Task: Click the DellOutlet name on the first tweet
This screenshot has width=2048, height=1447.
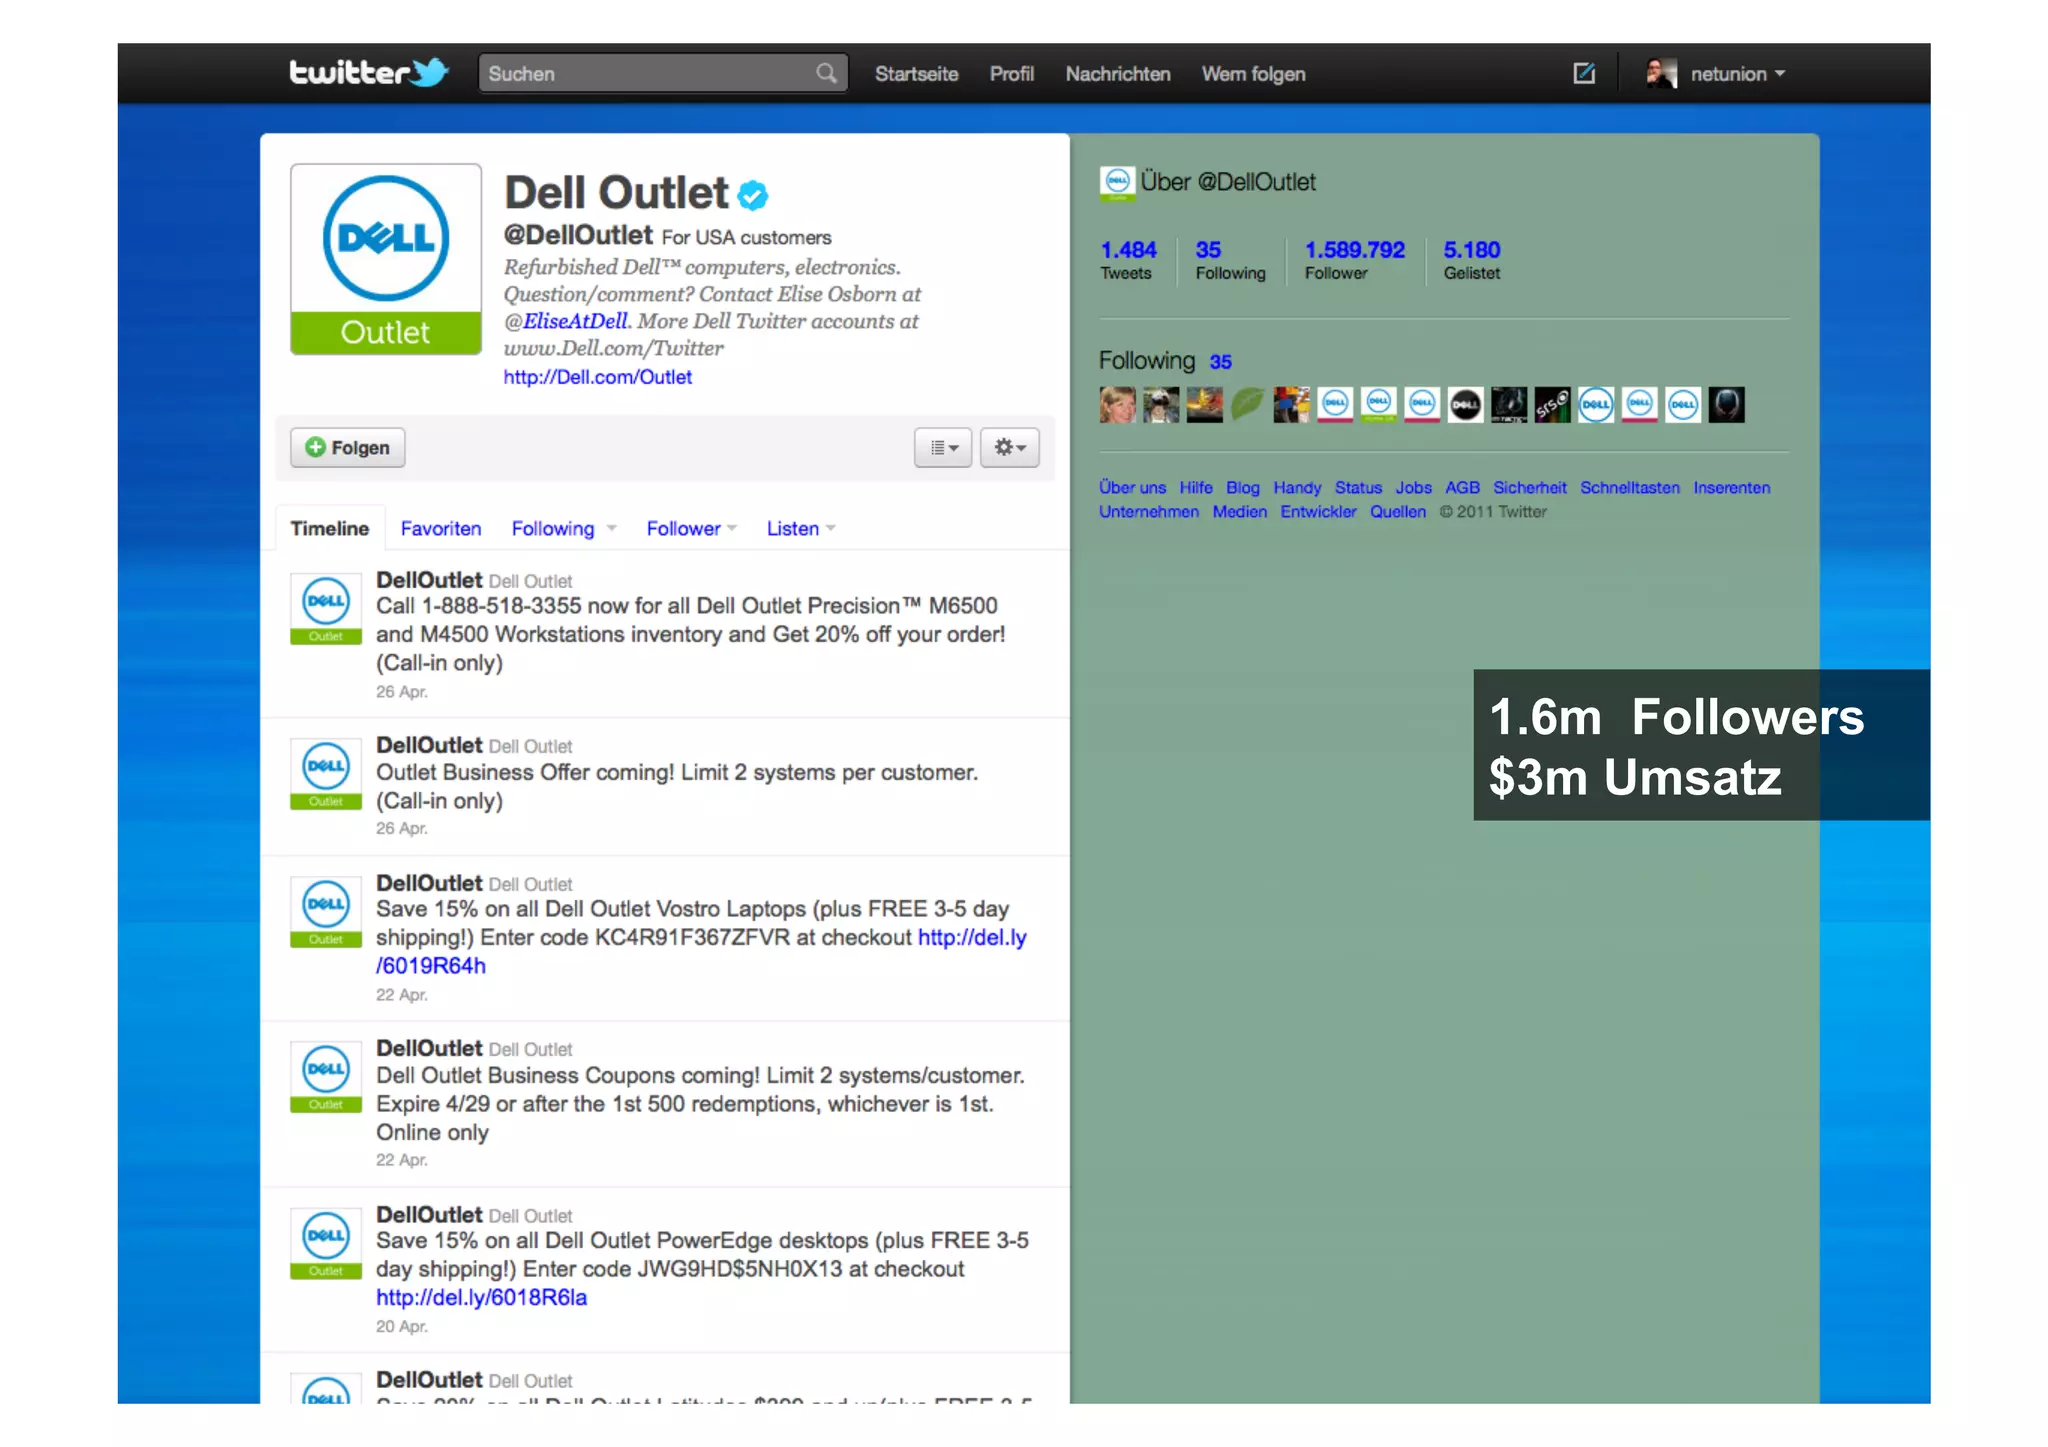Action: pos(429,580)
